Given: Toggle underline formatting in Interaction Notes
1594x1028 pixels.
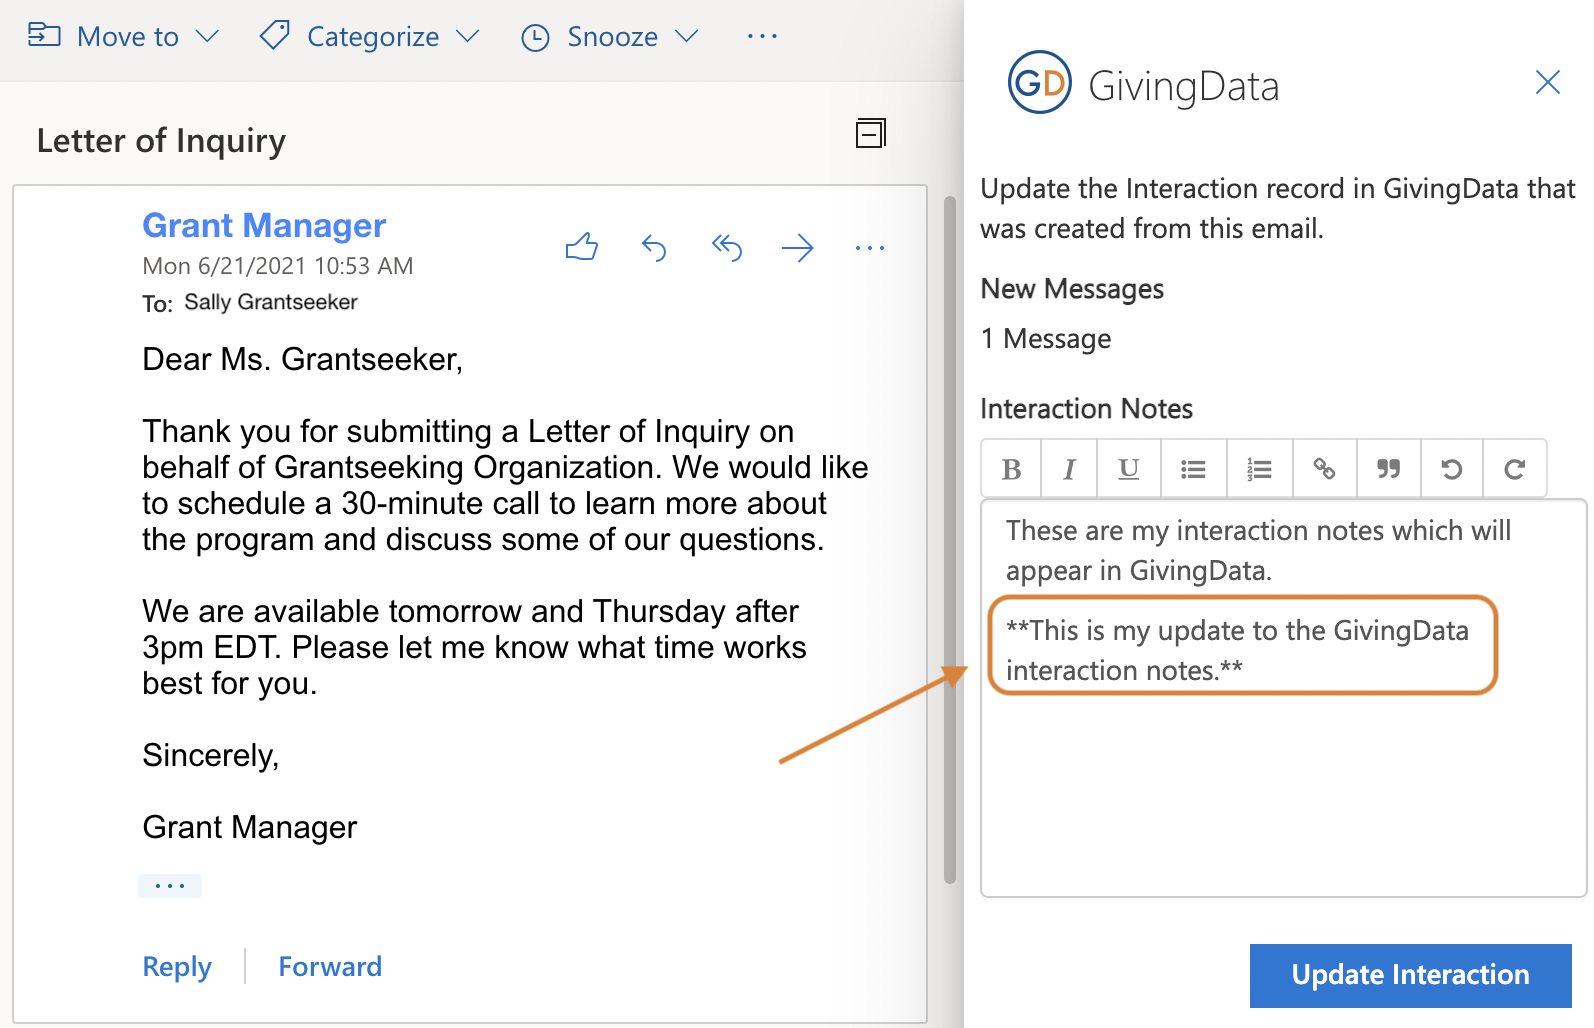Looking at the screenshot, I should click(1129, 468).
